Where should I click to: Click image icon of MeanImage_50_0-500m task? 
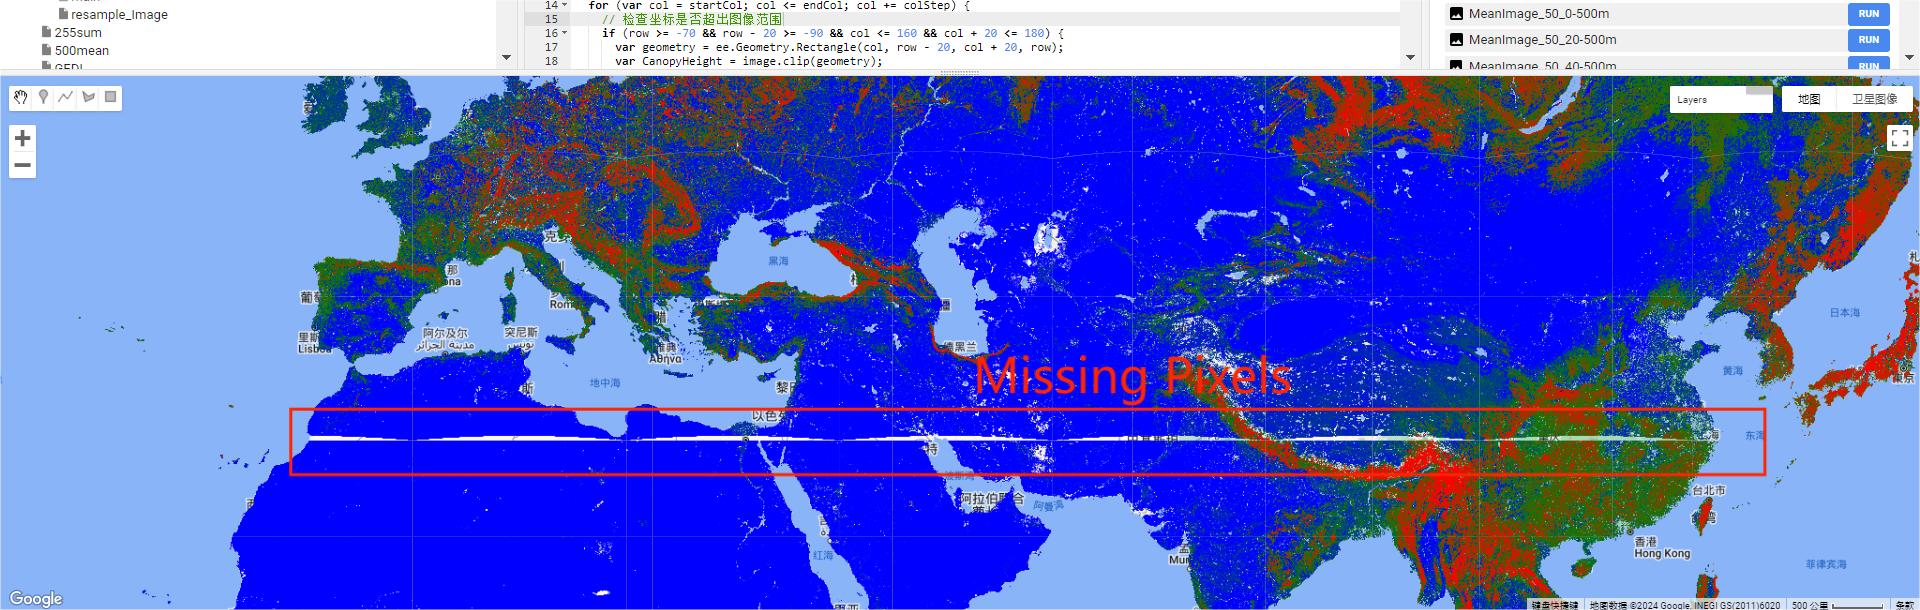pos(1456,14)
